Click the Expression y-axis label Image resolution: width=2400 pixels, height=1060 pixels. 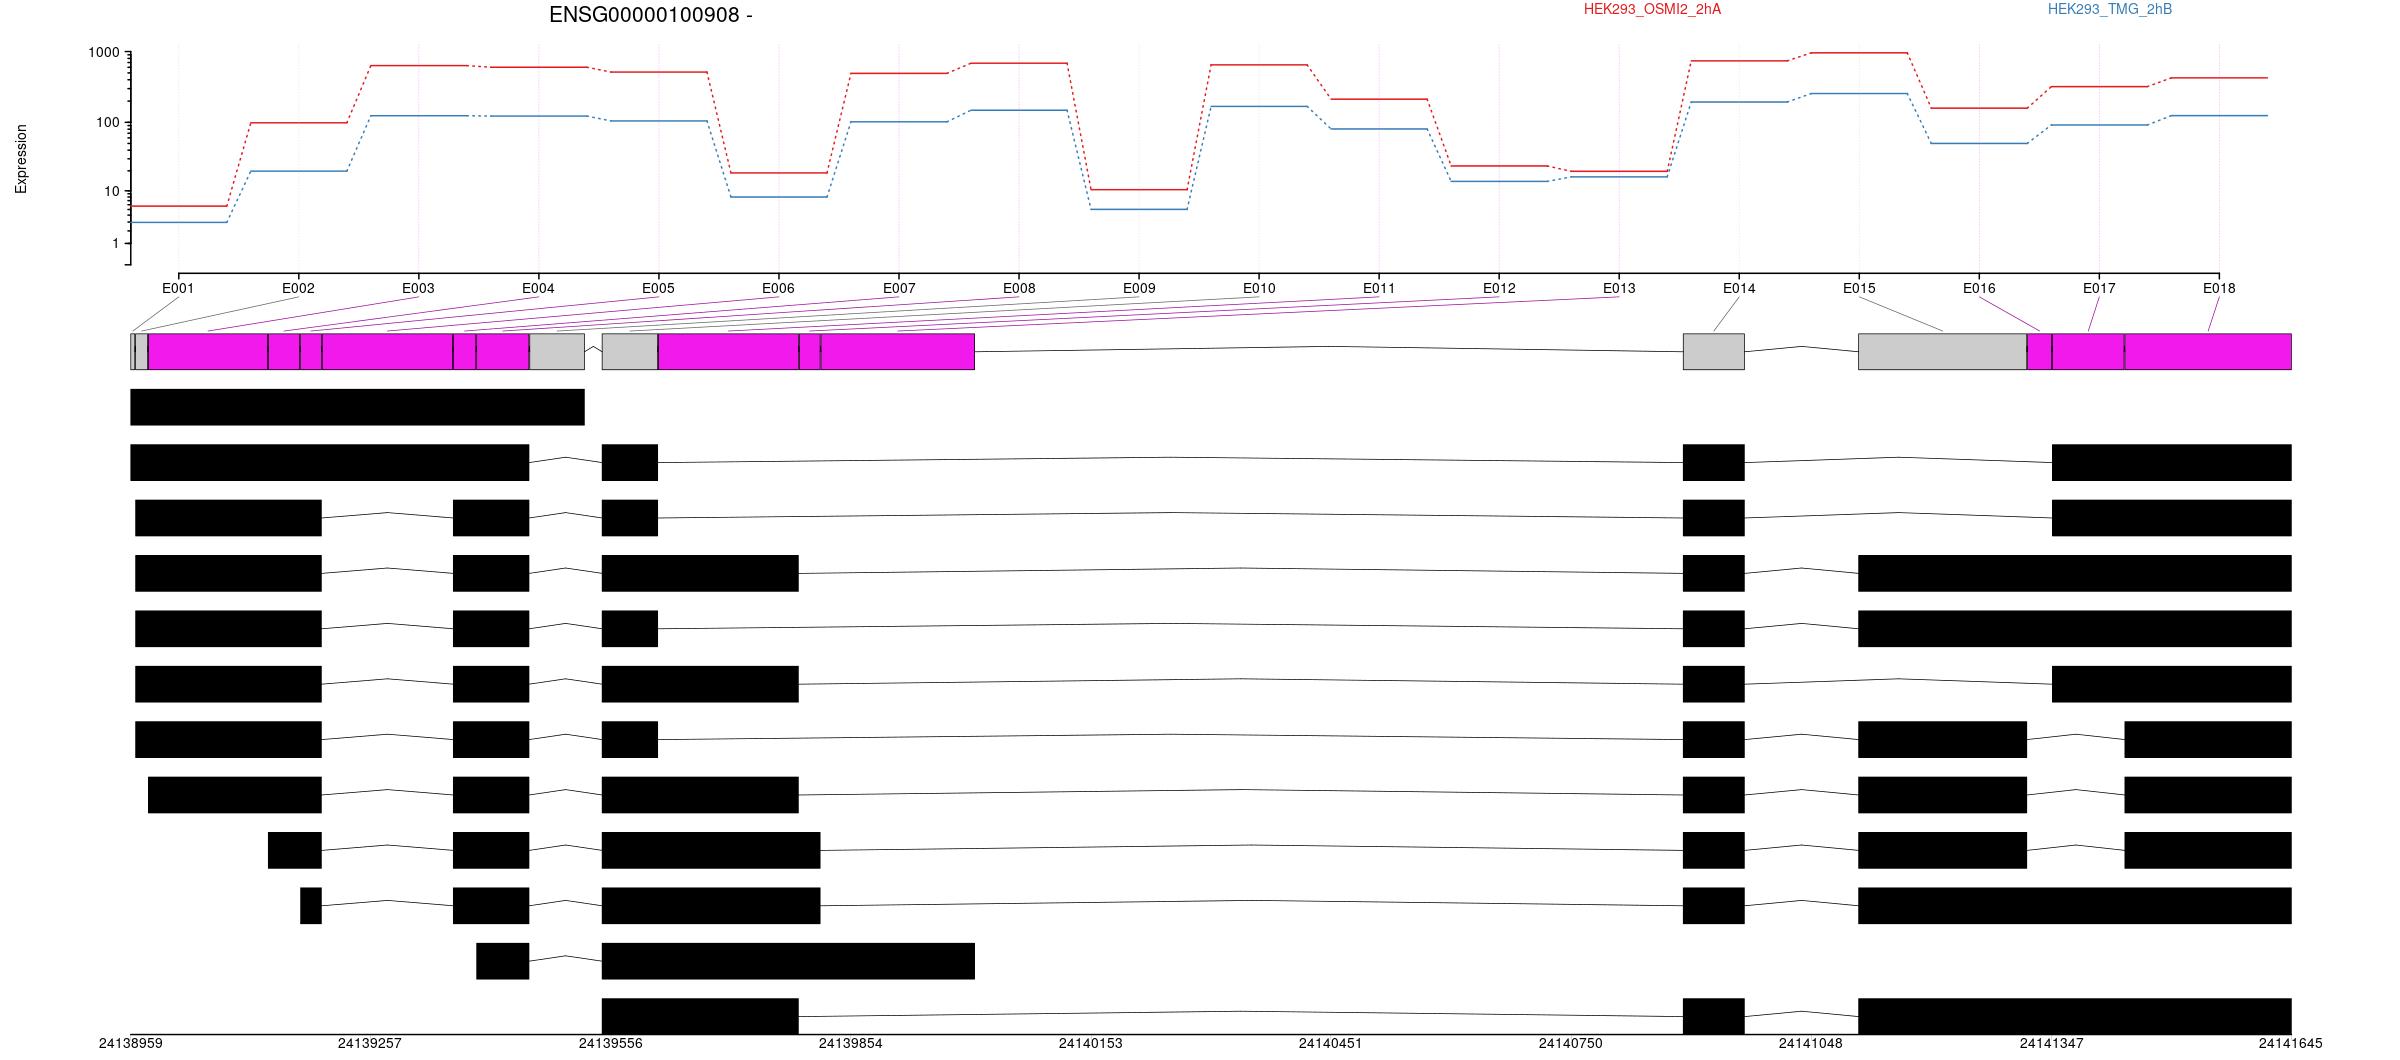[x=21, y=159]
